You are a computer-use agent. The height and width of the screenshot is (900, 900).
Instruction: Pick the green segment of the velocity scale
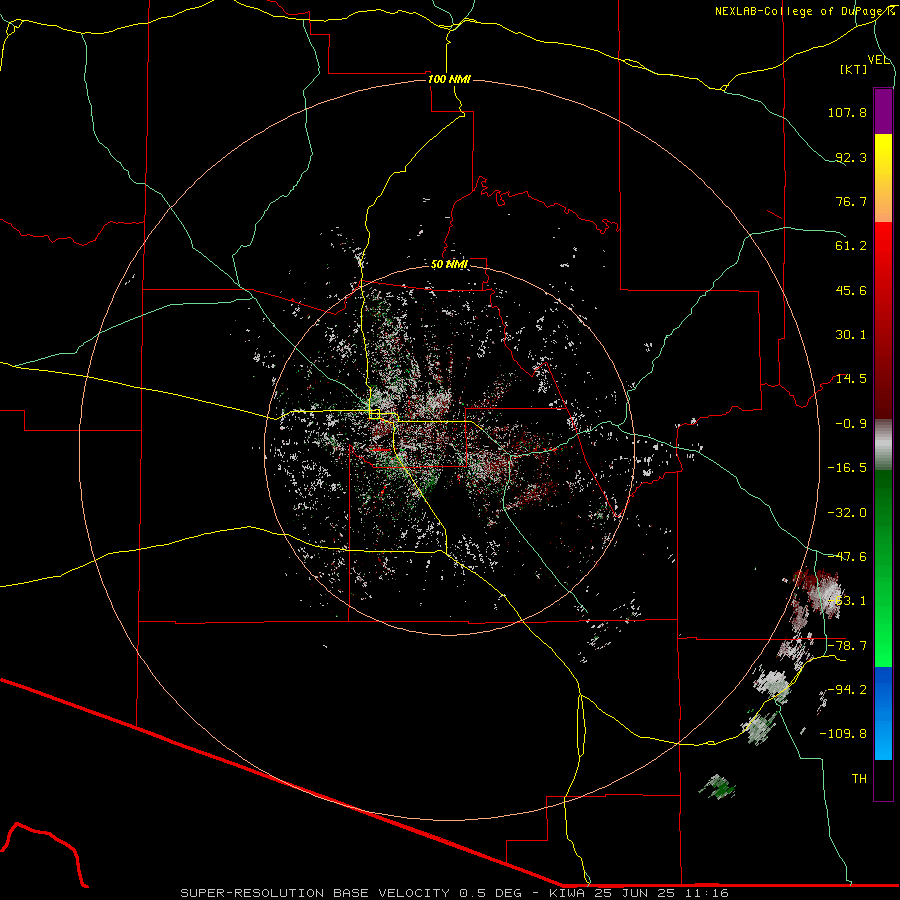883,568
